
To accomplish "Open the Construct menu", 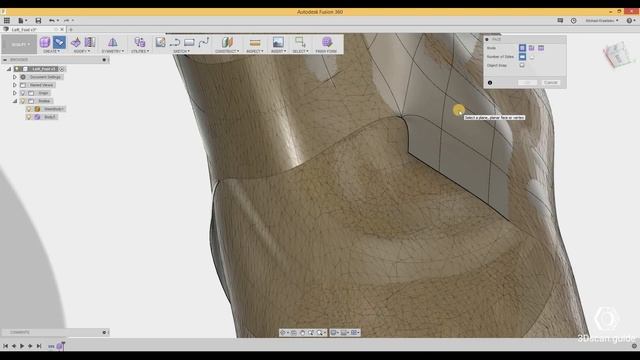I will pyautogui.click(x=227, y=51).
